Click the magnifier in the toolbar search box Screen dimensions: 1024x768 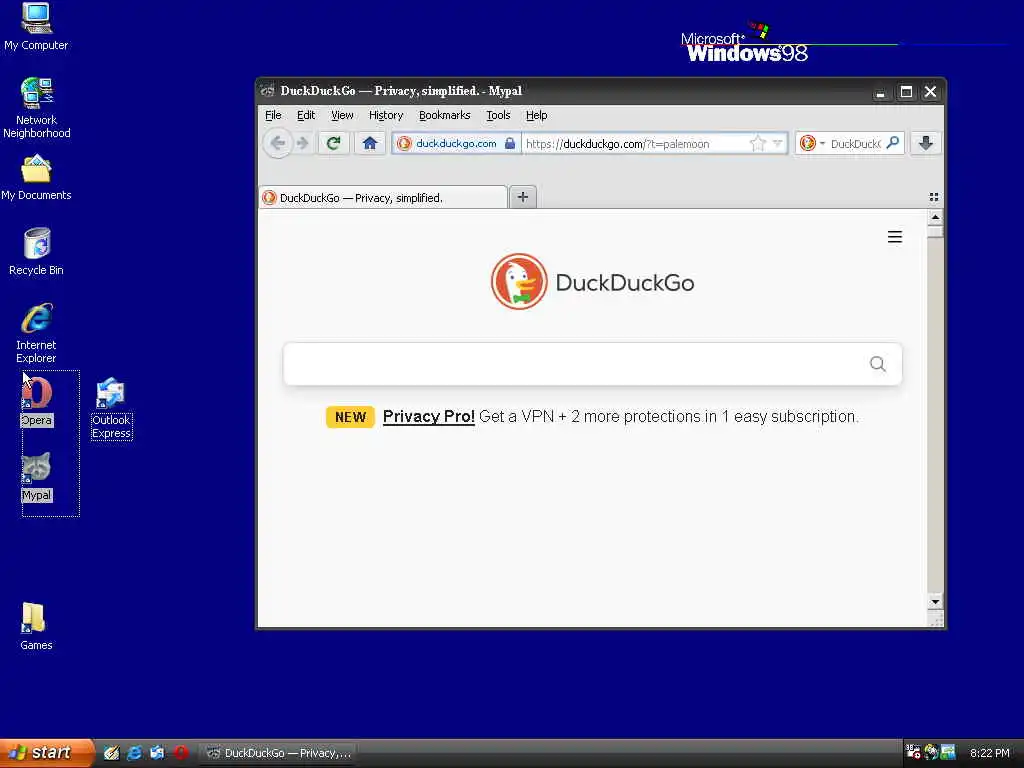[x=893, y=143]
